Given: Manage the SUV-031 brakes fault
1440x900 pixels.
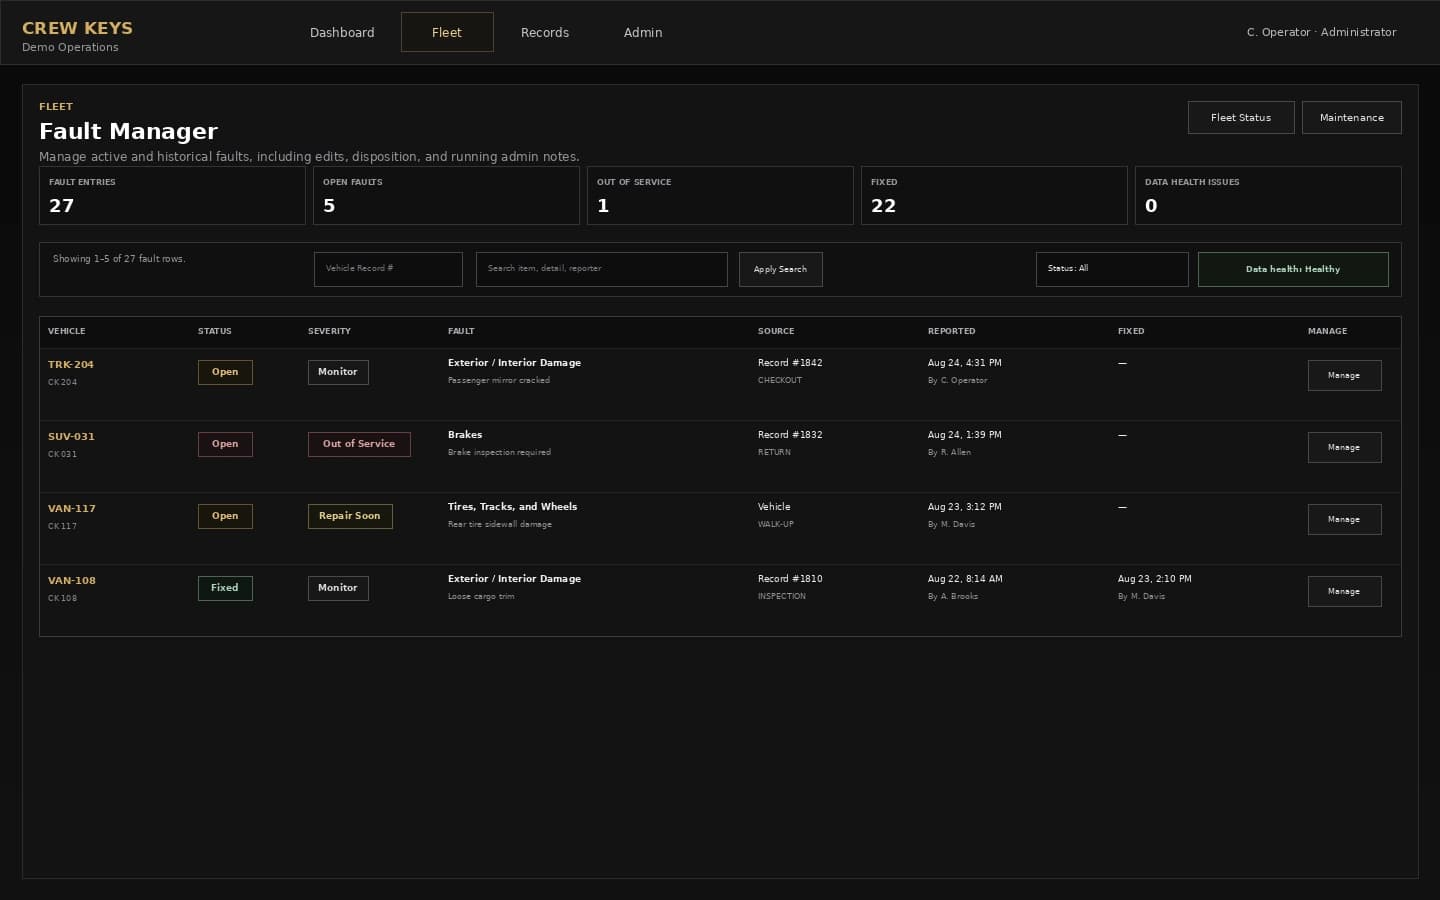Looking at the screenshot, I should point(1344,447).
